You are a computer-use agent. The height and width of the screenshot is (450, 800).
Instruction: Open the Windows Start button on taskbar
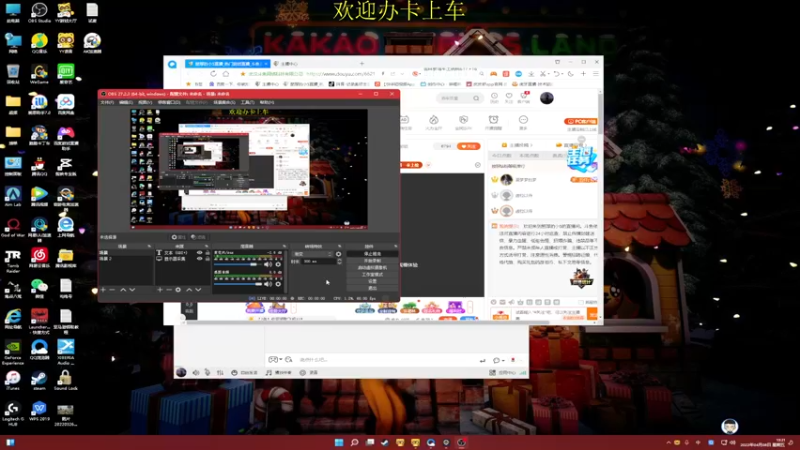(339, 442)
